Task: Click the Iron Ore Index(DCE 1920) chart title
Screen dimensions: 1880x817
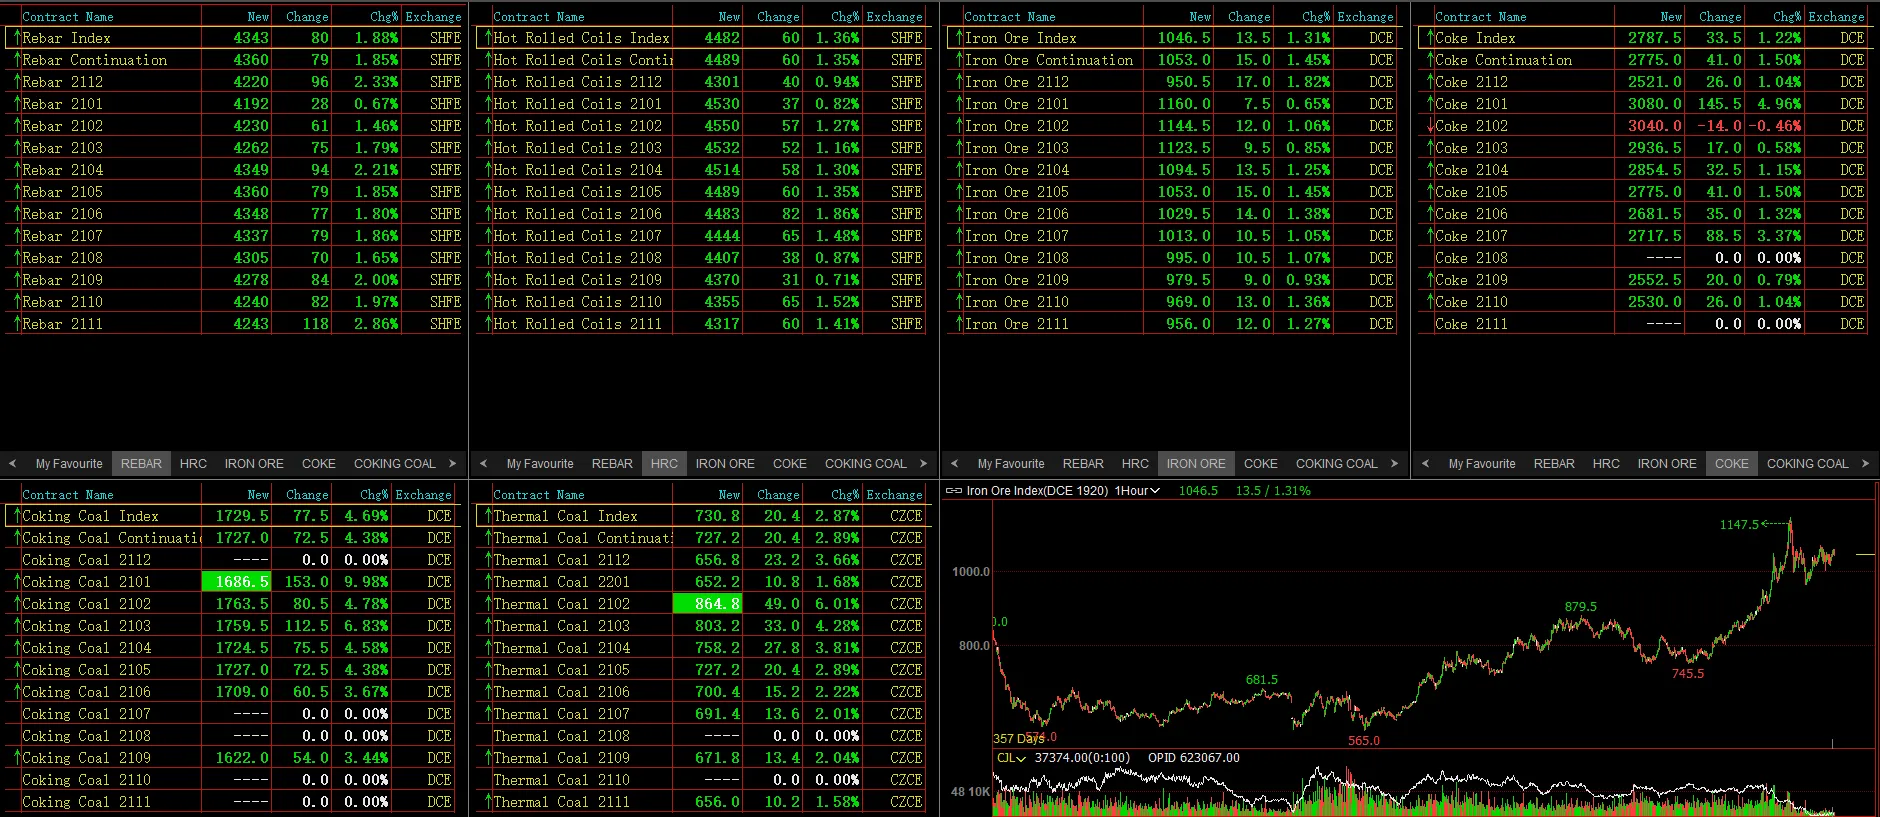Action: 1037,491
